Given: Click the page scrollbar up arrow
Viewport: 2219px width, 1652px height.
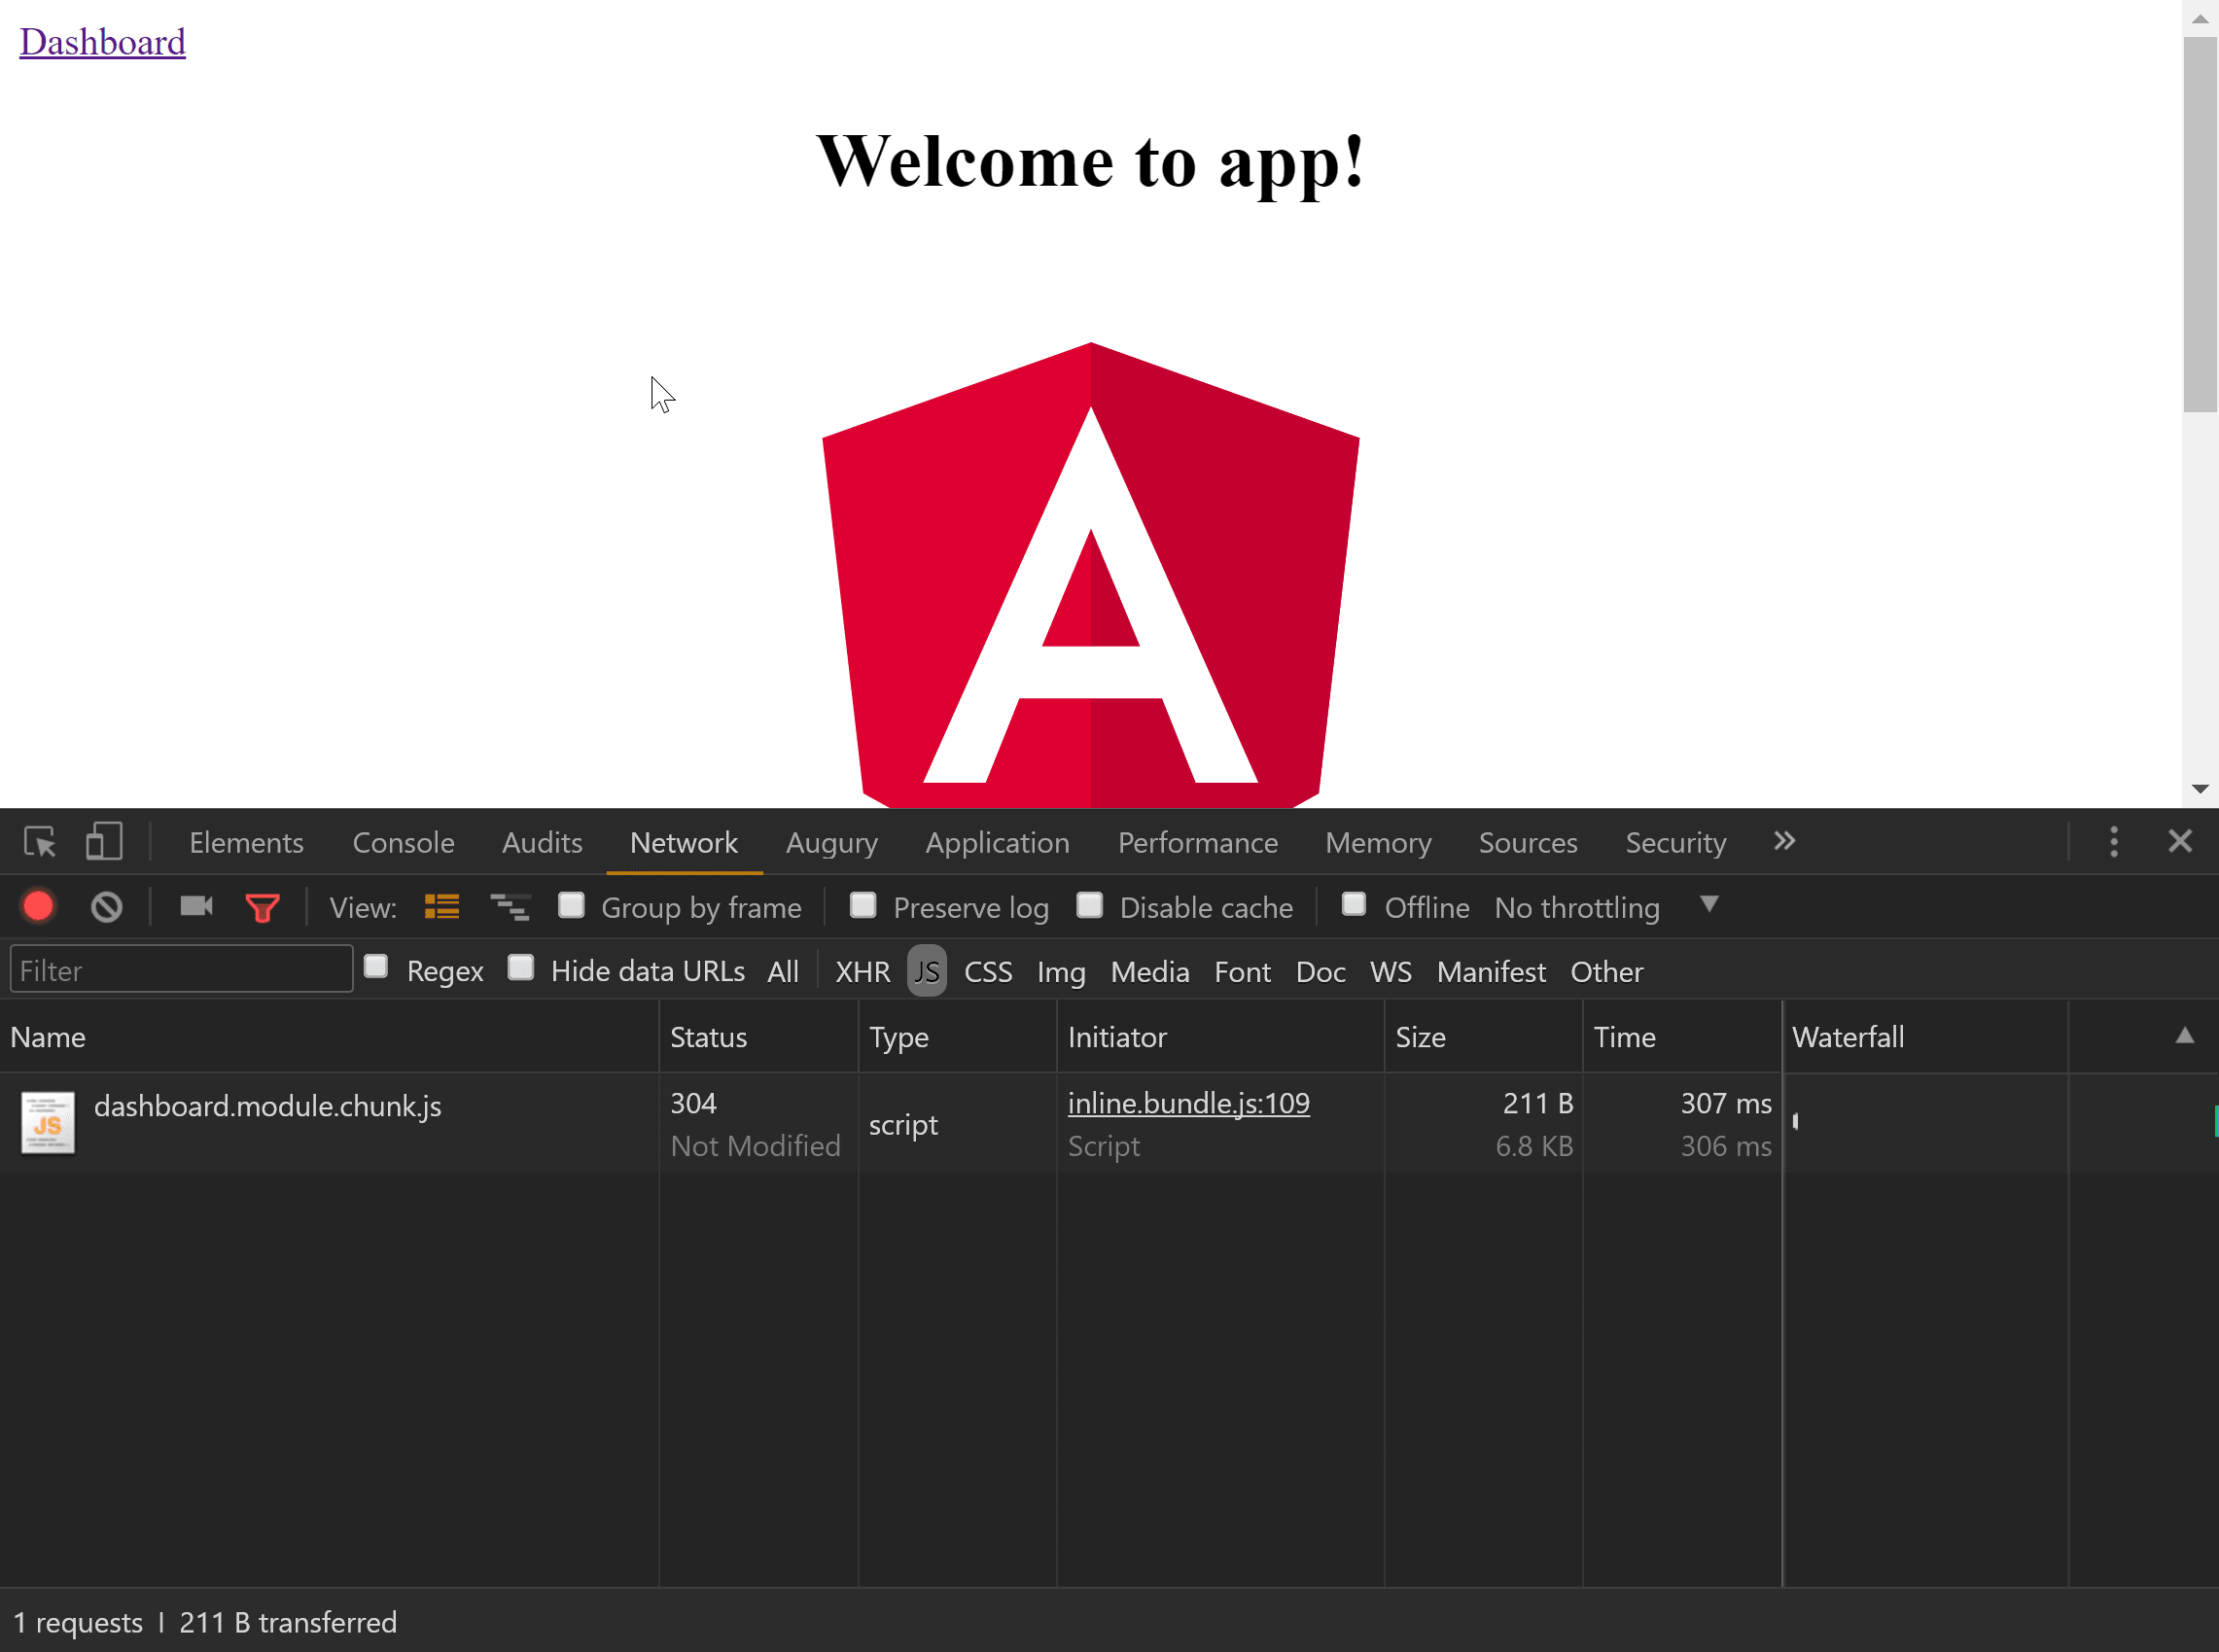Looking at the screenshot, I should (x=2200, y=18).
